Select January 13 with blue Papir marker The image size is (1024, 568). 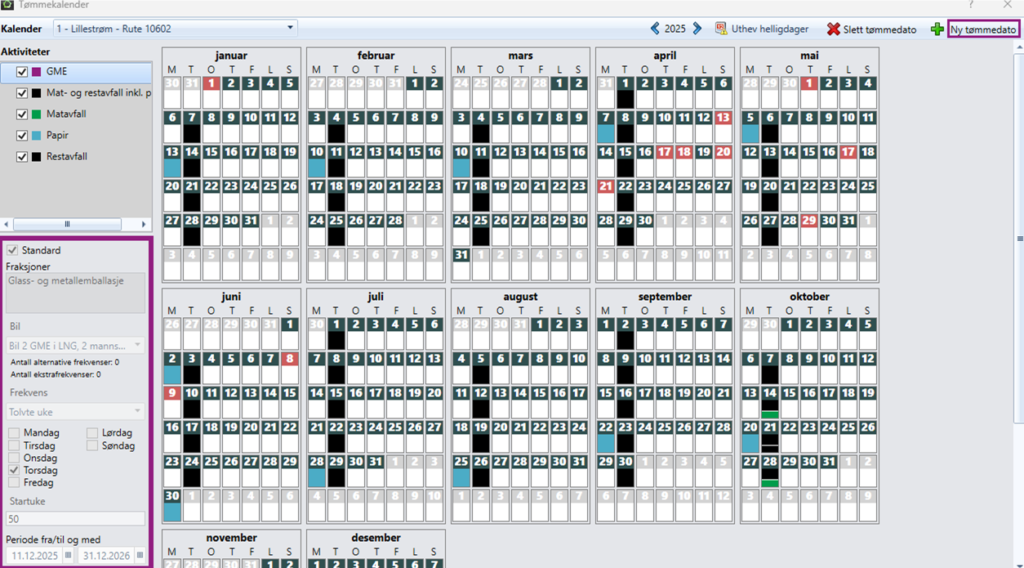[172, 161]
